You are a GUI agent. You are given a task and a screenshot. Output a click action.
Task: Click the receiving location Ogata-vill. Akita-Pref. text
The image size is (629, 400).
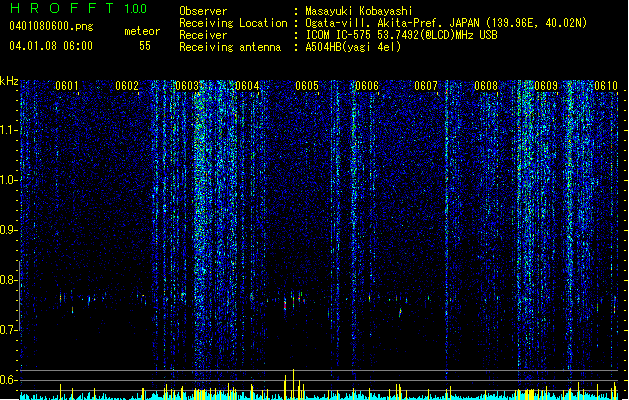446,23
